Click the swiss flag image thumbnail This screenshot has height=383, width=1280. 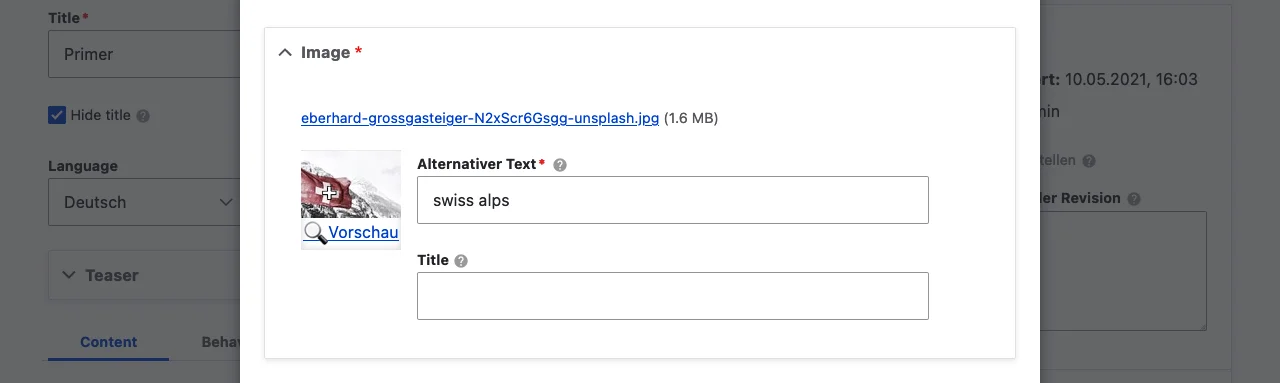(351, 184)
